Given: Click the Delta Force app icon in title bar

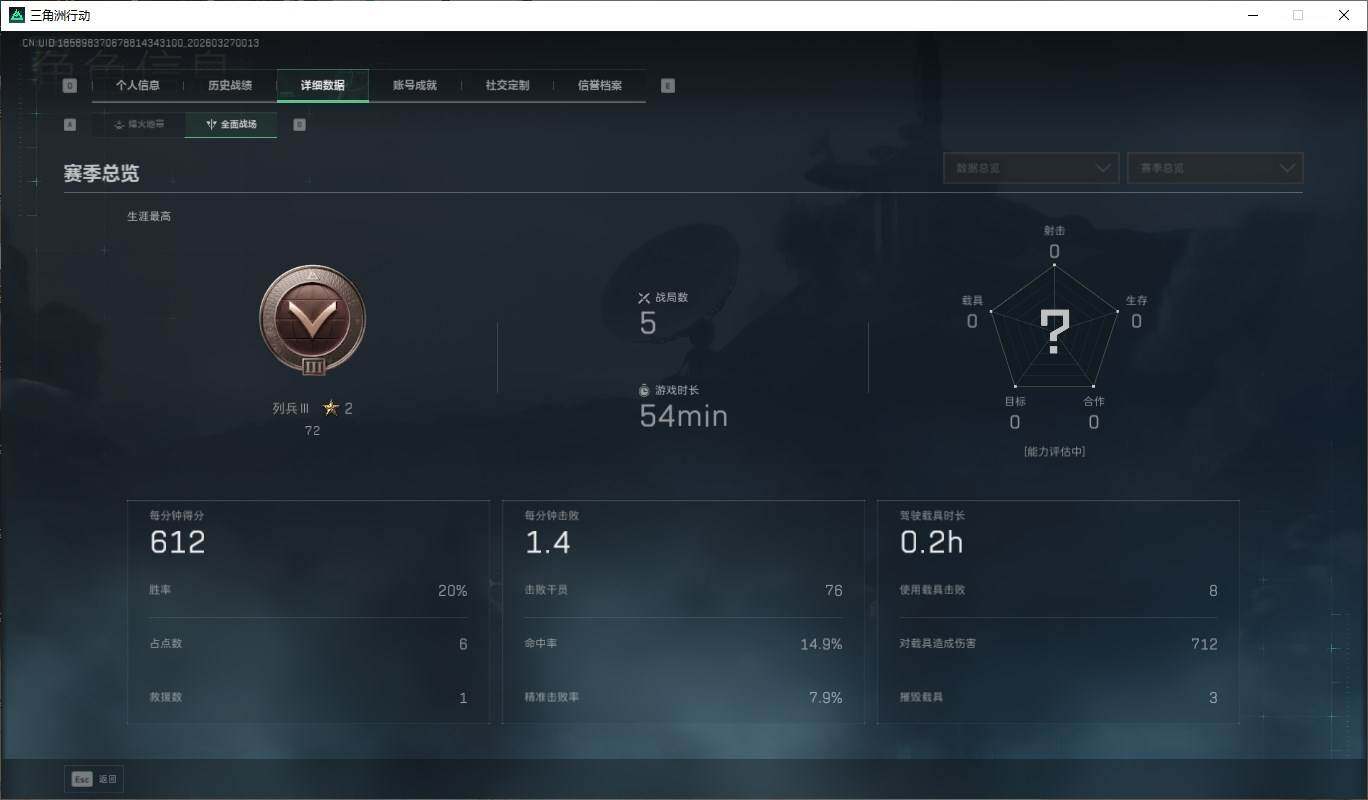Looking at the screenshot, I should coord(16,15).
